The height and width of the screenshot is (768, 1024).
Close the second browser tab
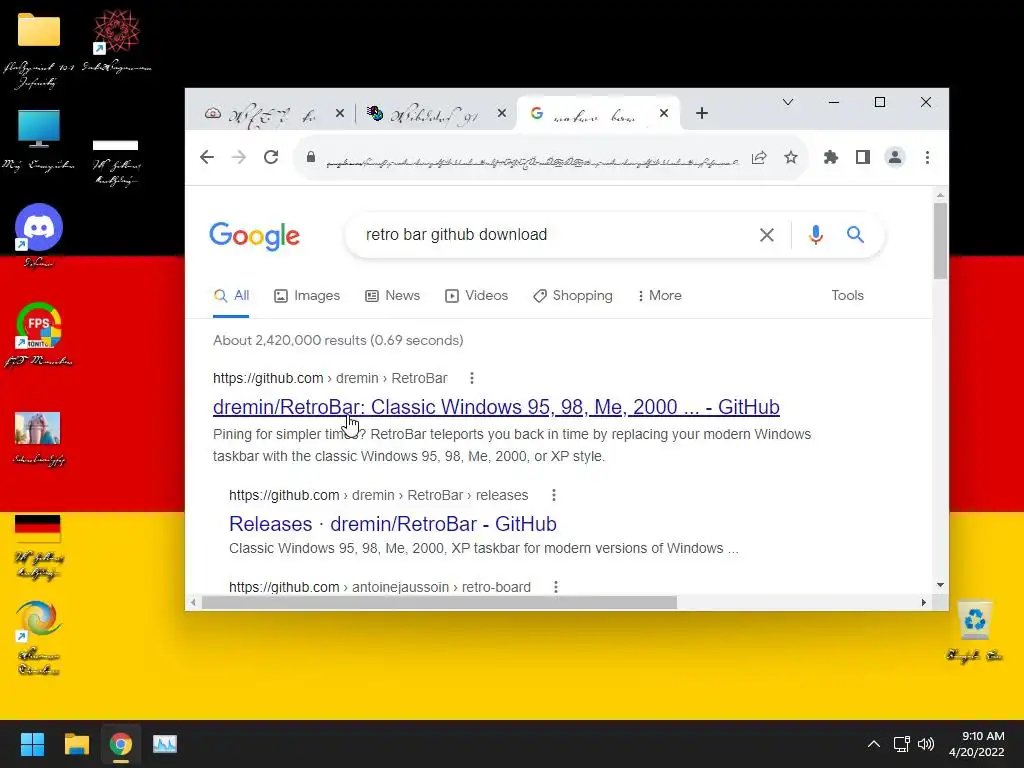coord(502,114)
